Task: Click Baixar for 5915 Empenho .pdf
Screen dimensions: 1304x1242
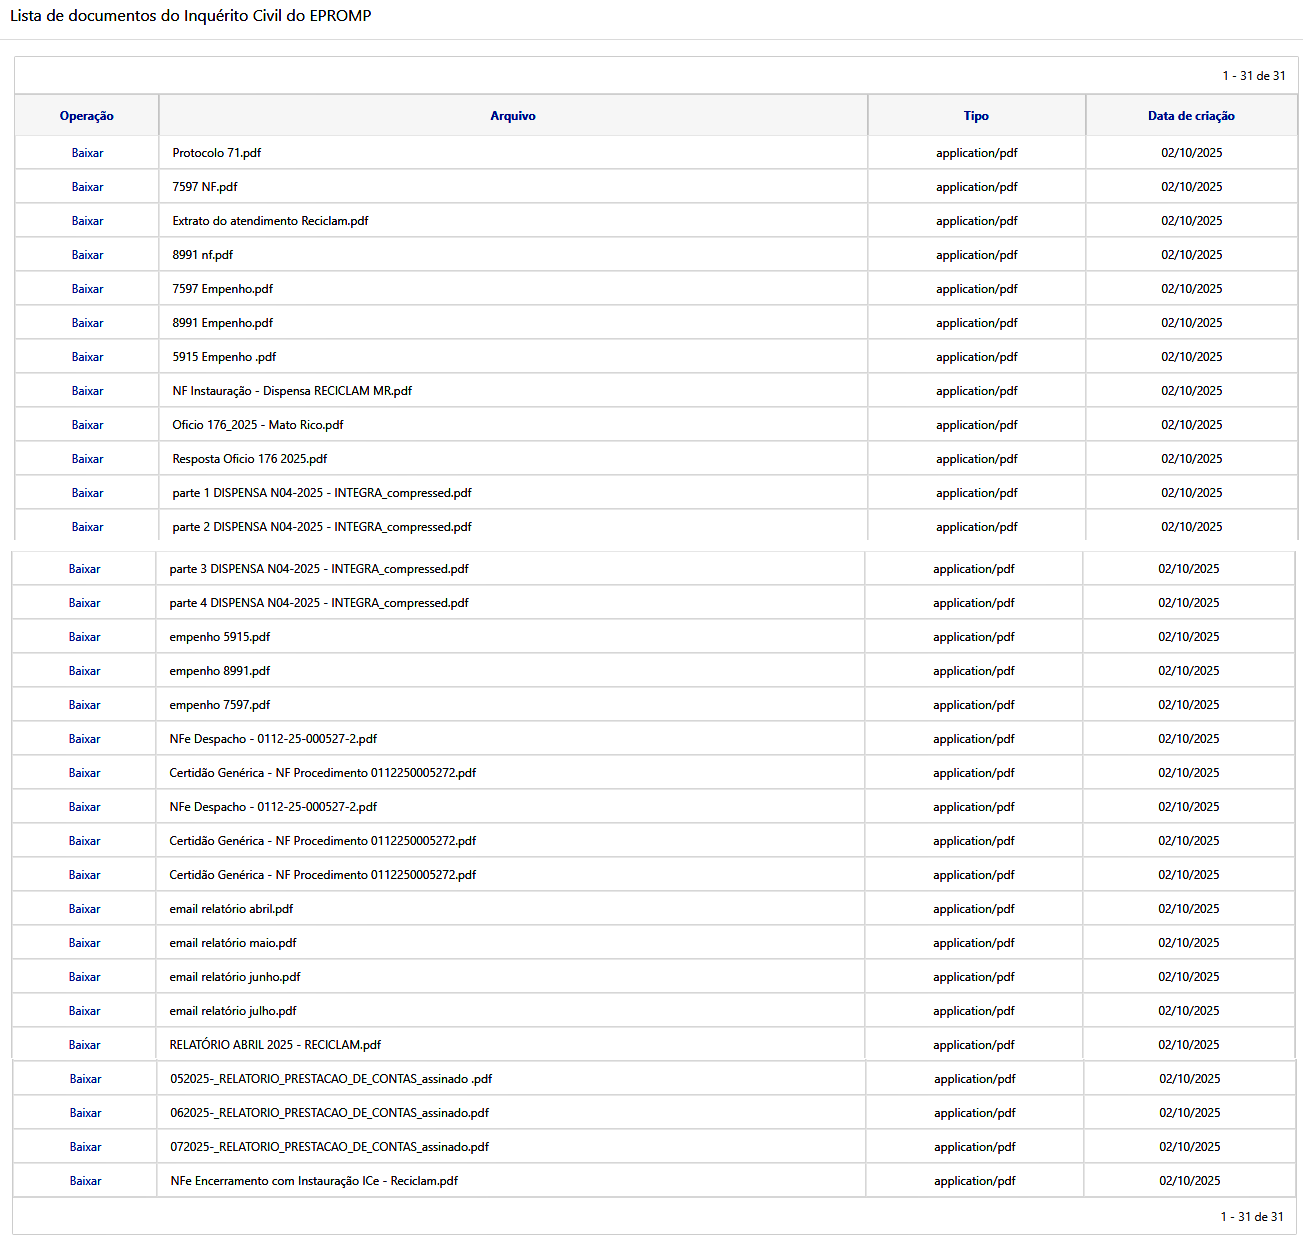Action: (87, 357)
